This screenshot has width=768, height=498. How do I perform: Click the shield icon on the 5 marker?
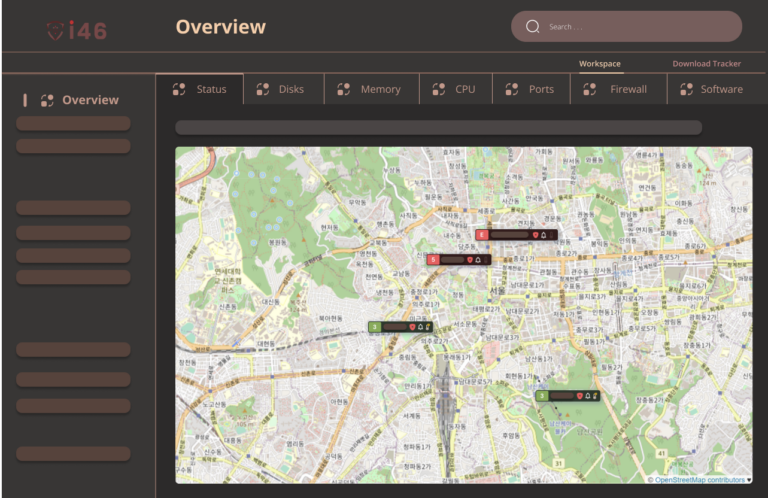point(470,260)
